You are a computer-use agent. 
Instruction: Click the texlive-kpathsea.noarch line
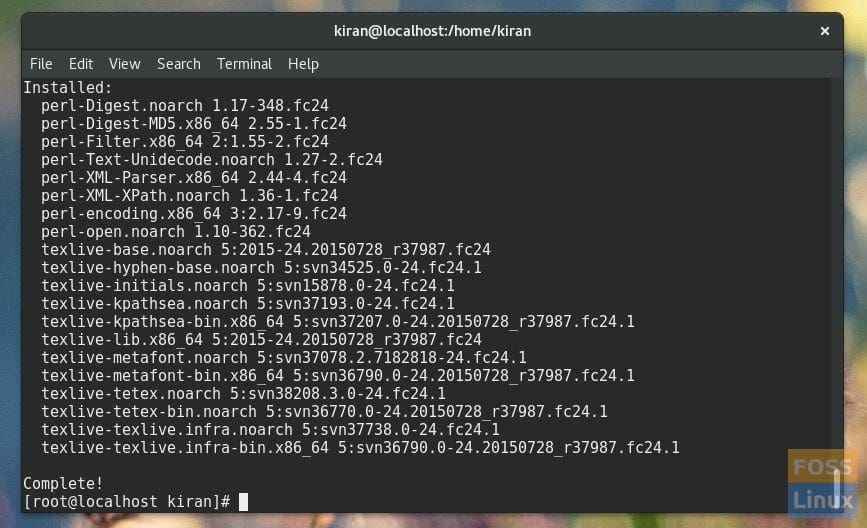tap(248, 304)
